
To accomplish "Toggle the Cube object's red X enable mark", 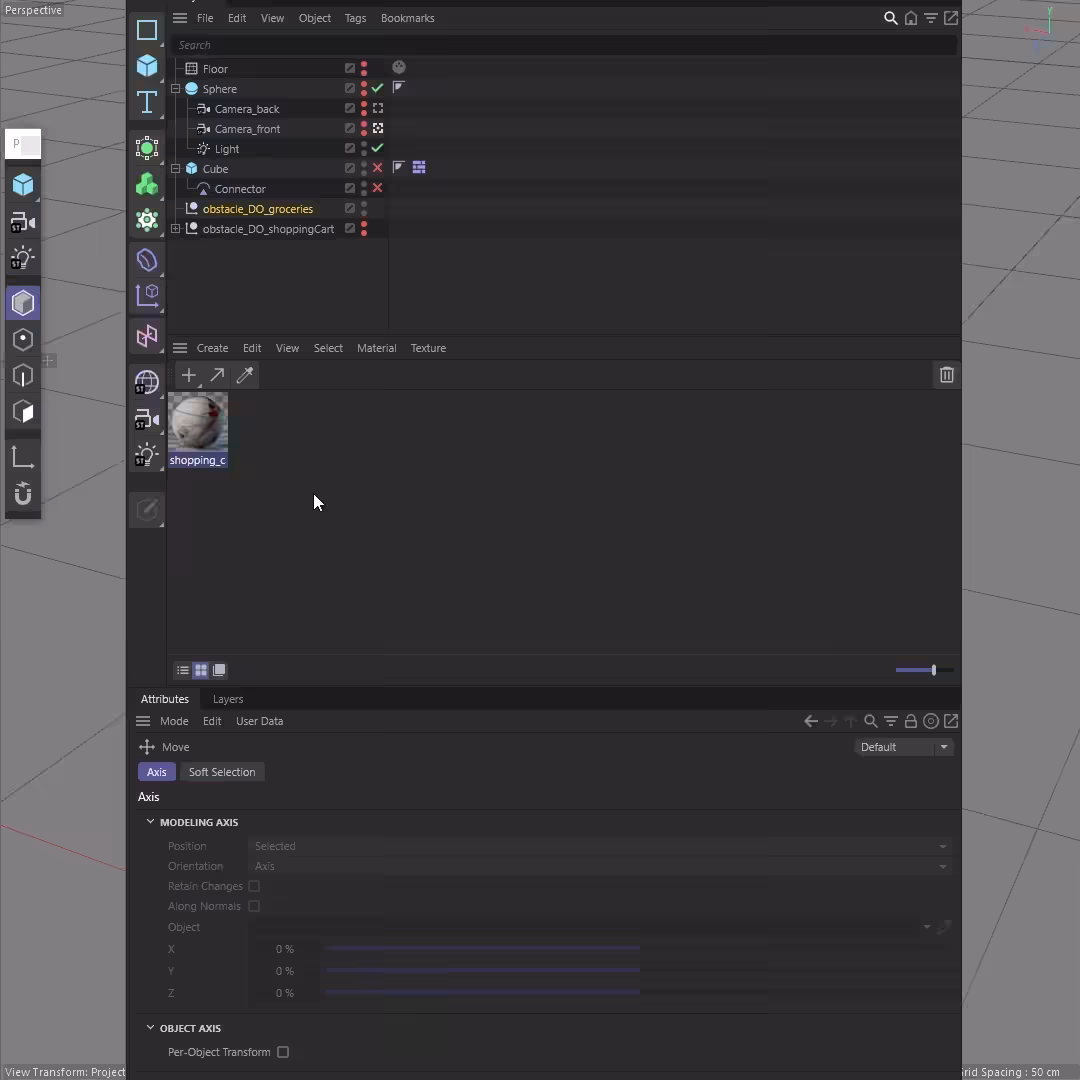I will tap(377, 168).
